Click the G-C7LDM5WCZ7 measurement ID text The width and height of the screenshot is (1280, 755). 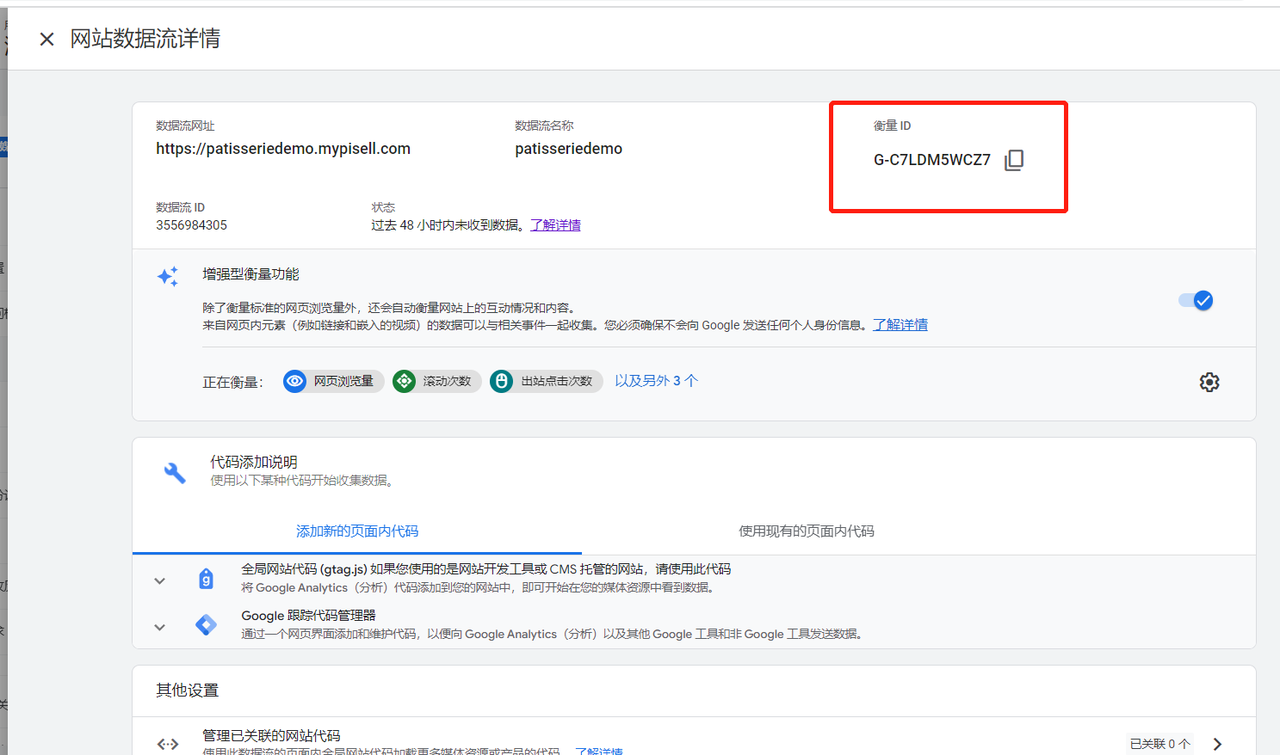pos(932,160)
